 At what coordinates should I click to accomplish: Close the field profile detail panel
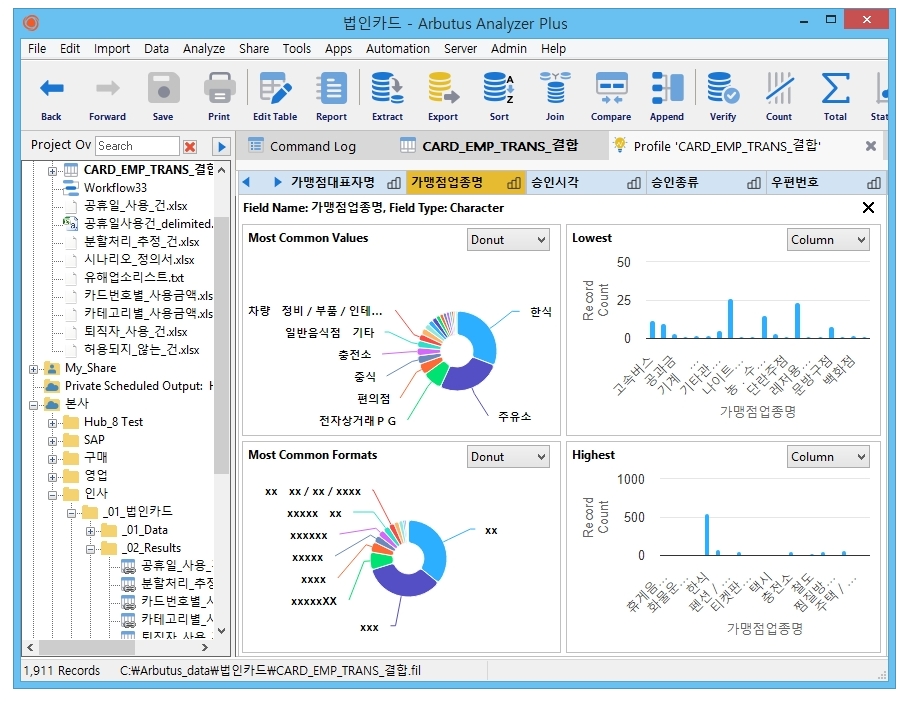point(868,207)
